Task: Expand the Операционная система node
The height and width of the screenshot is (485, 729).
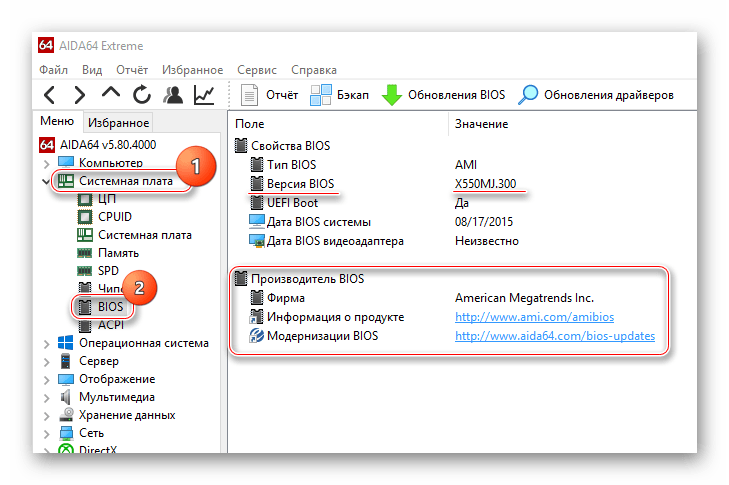Action: tap(46, 344)
